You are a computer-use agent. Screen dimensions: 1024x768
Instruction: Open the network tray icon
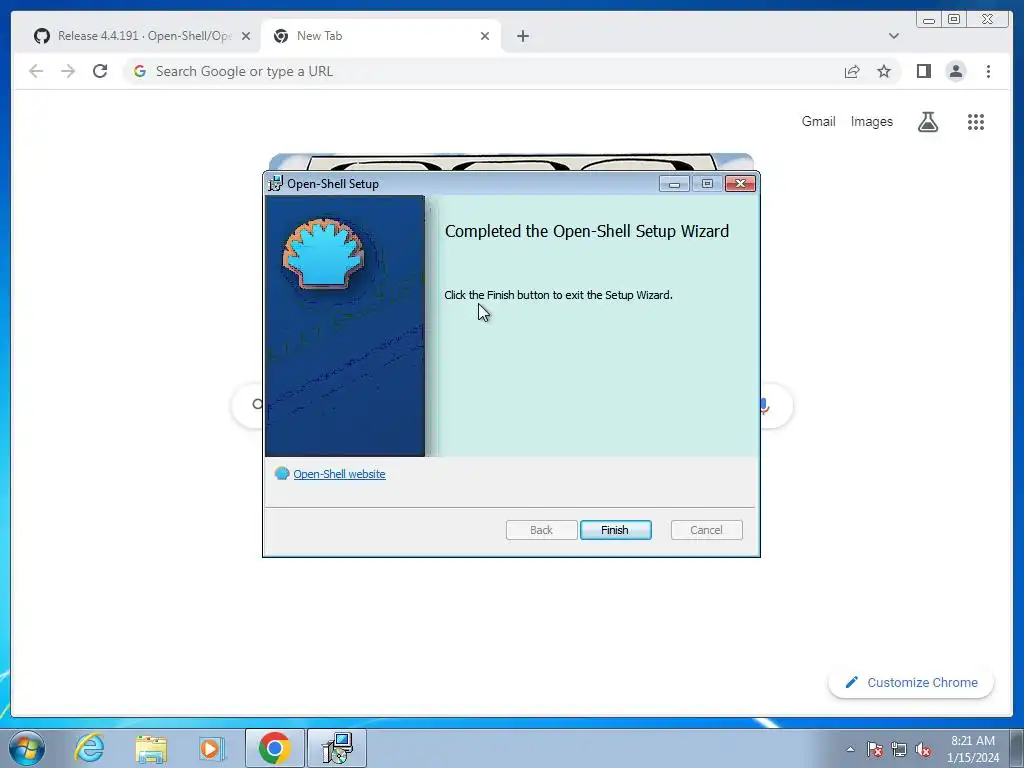click(899, 749)
